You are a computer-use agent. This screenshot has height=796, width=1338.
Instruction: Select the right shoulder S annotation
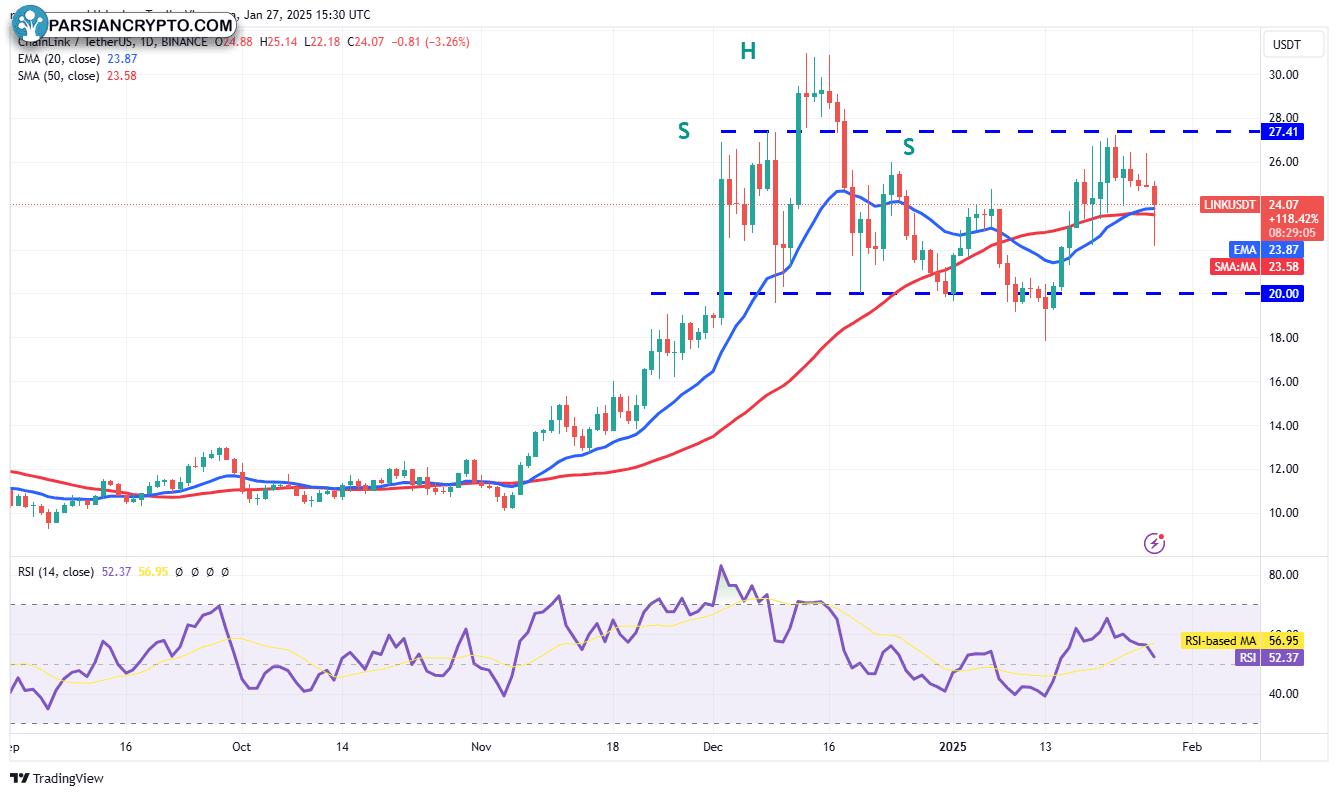(908, 147)
